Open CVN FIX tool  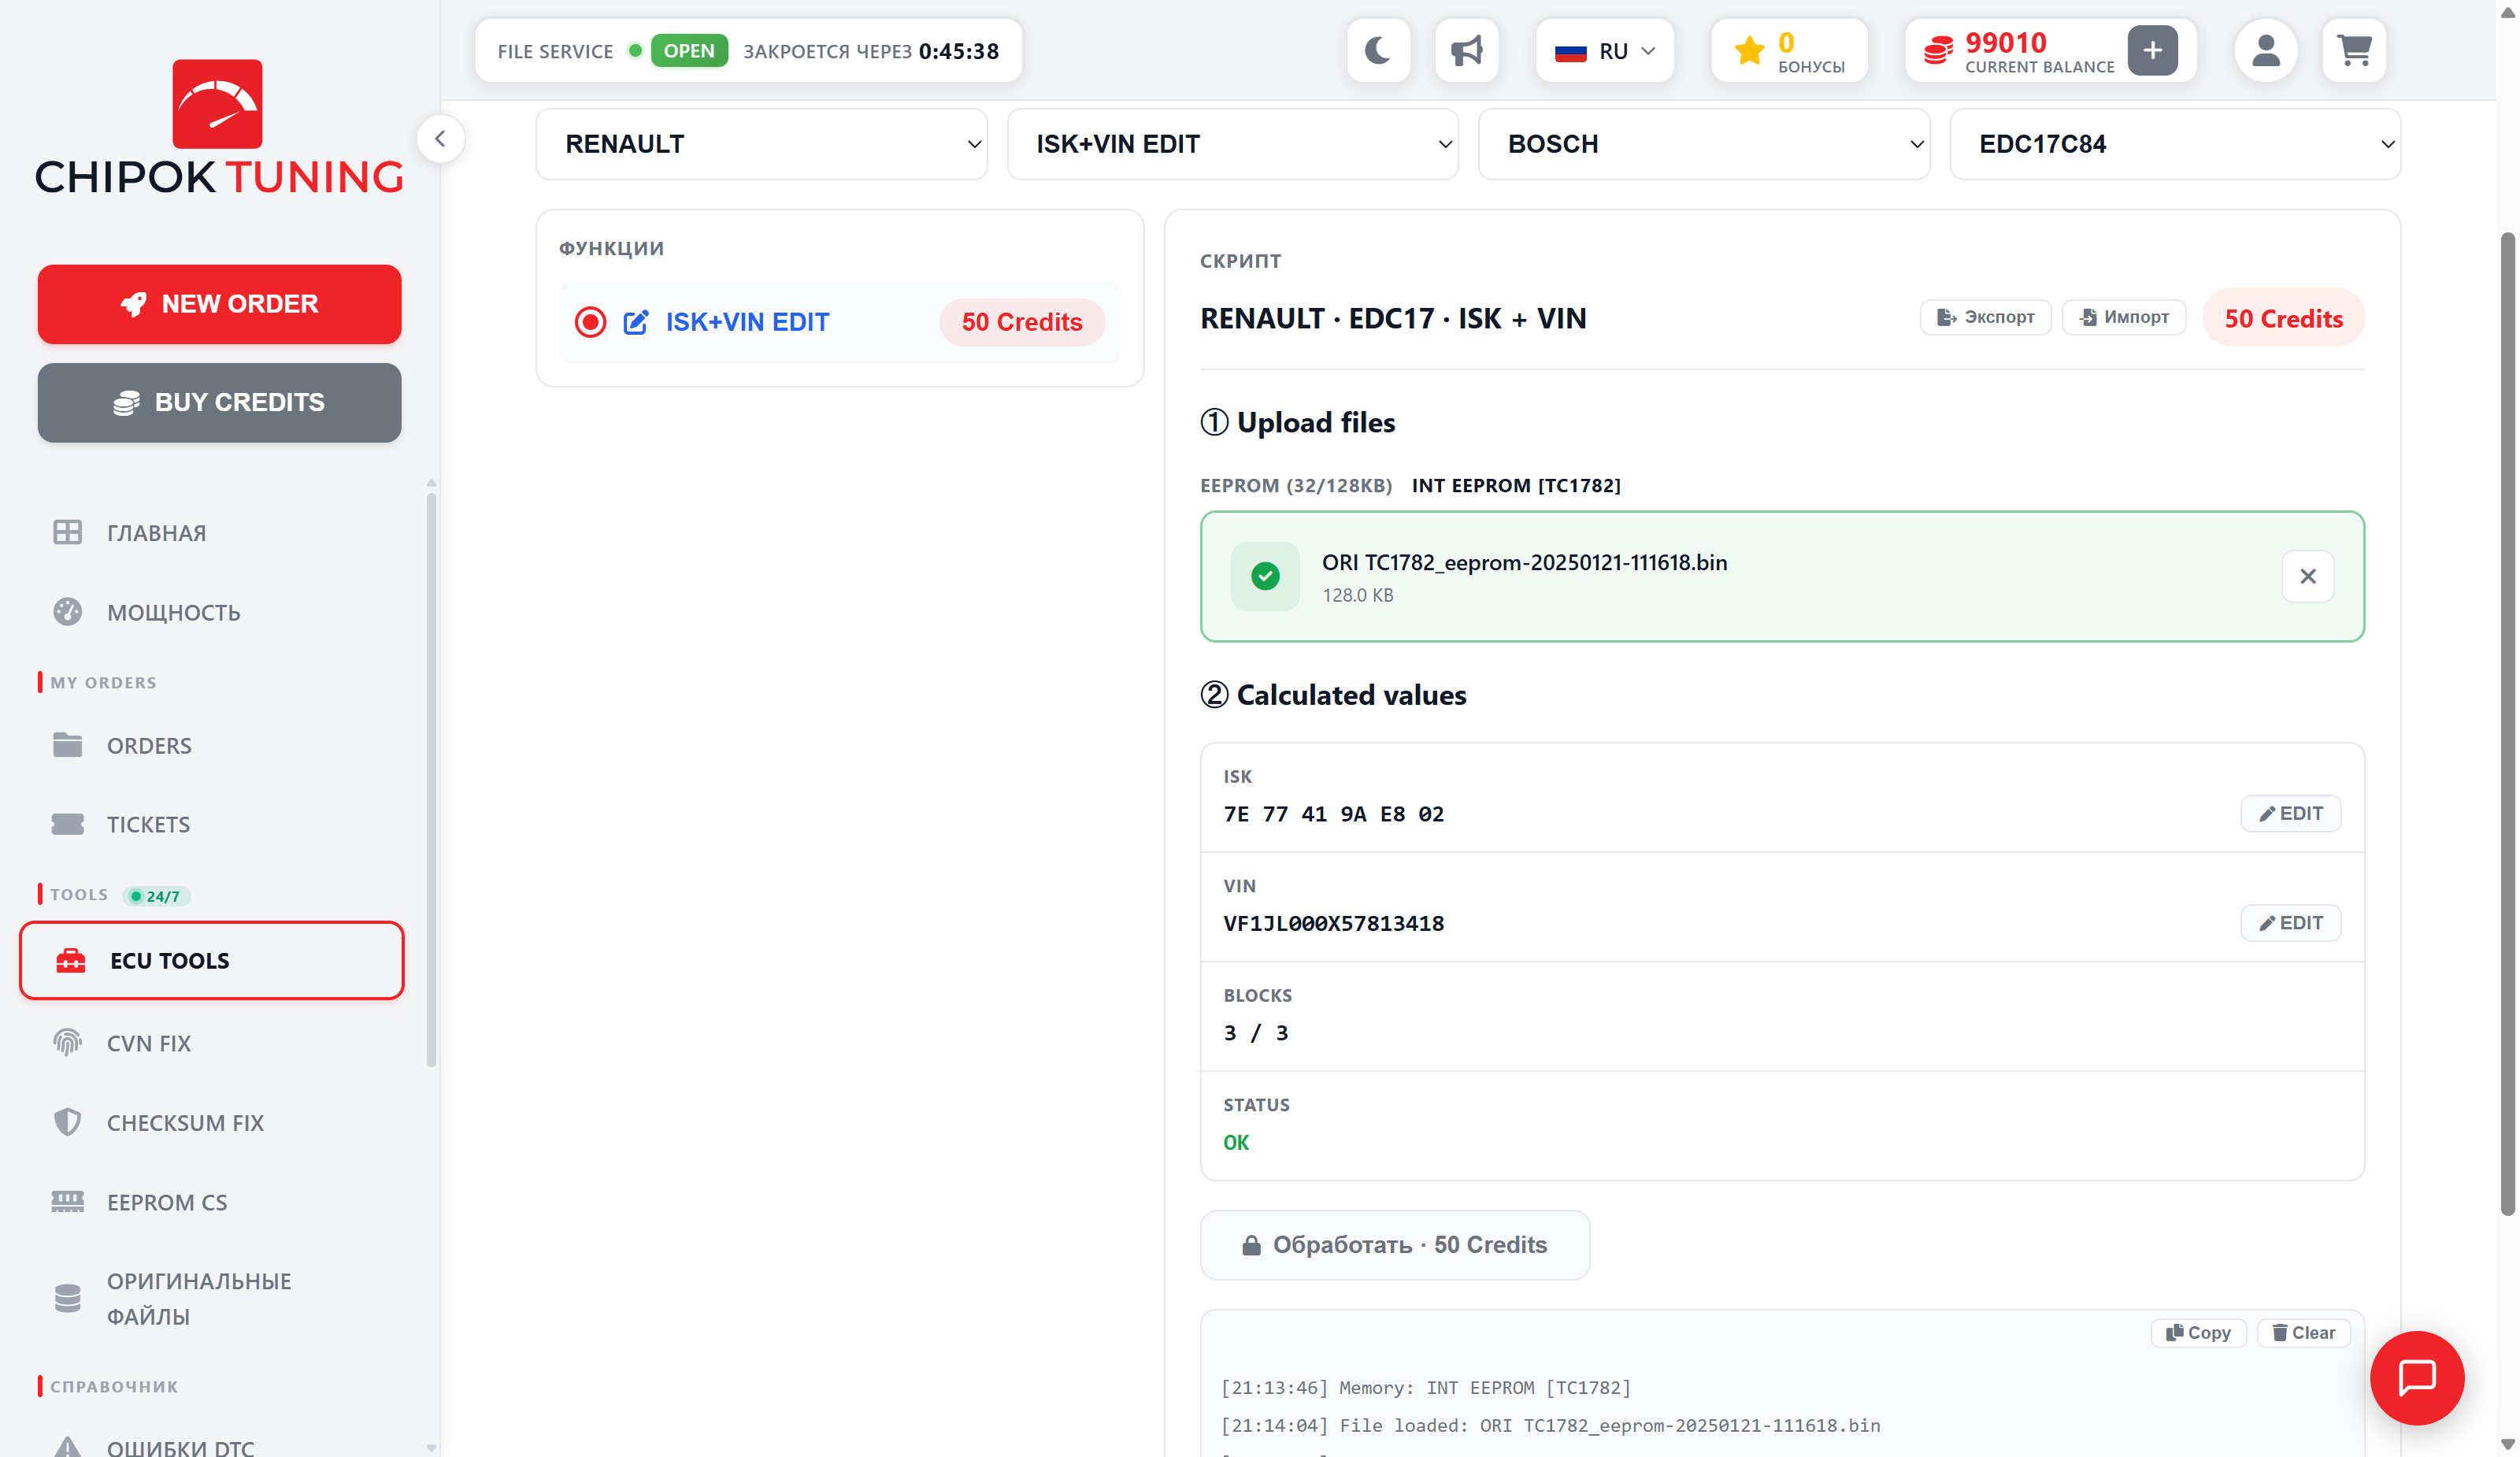pyautogui.click(x=212, y=1043)
